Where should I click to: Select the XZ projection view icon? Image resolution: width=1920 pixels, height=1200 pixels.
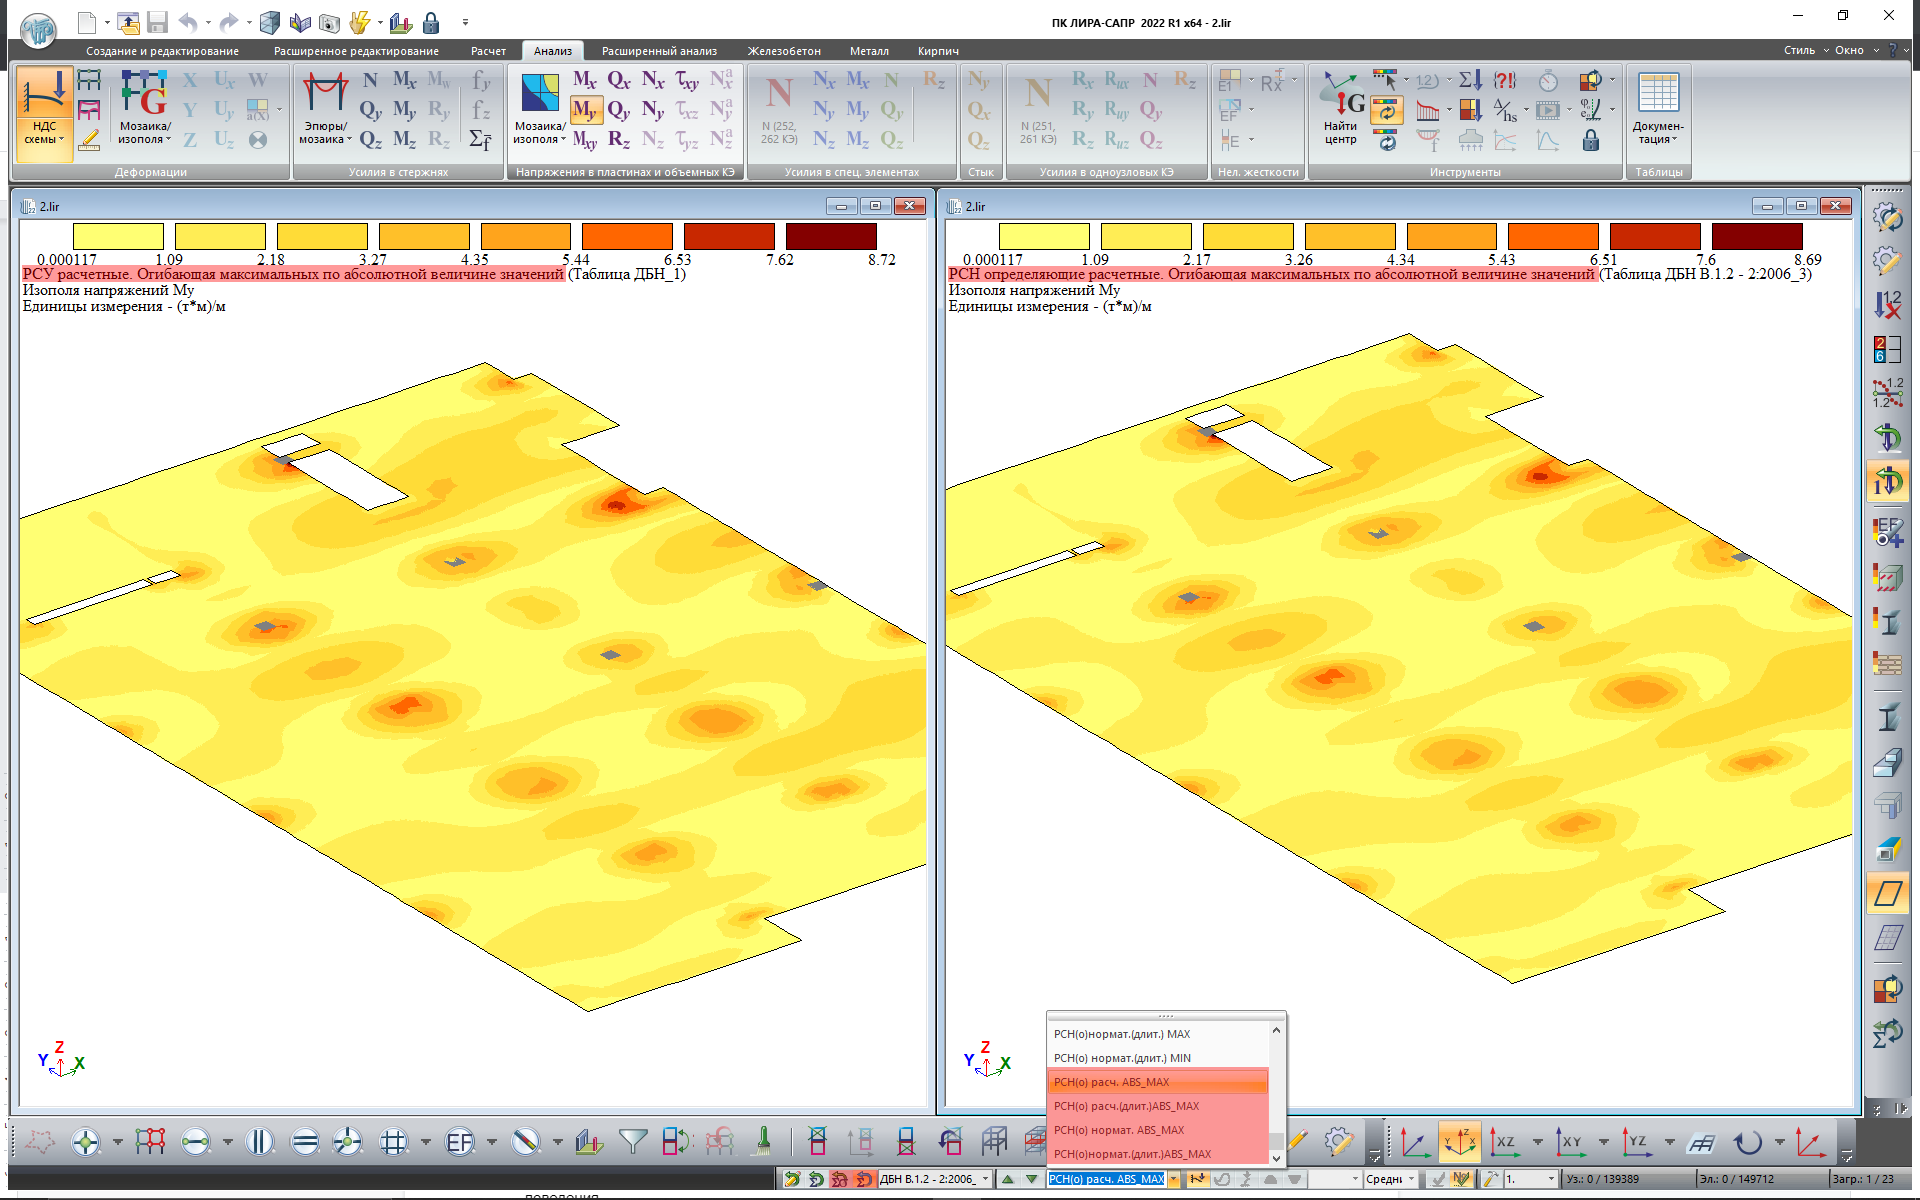coord(1503,1141)
